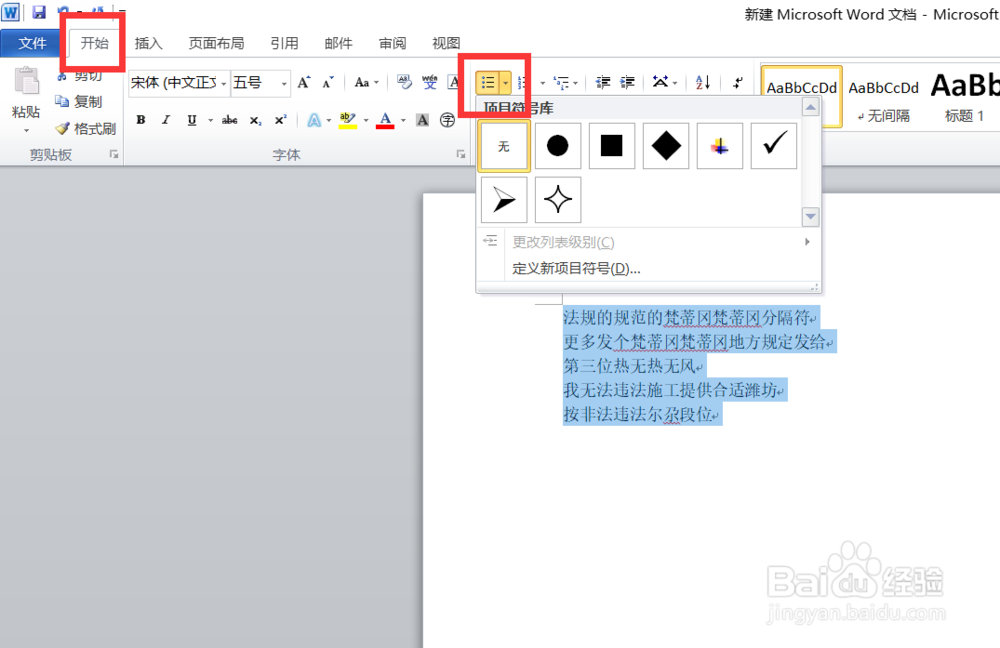Image resolution: width=1000 pixels, height=648 pixels.
Task: Open the 字体 dialog launcher
Action: [460, 154]
